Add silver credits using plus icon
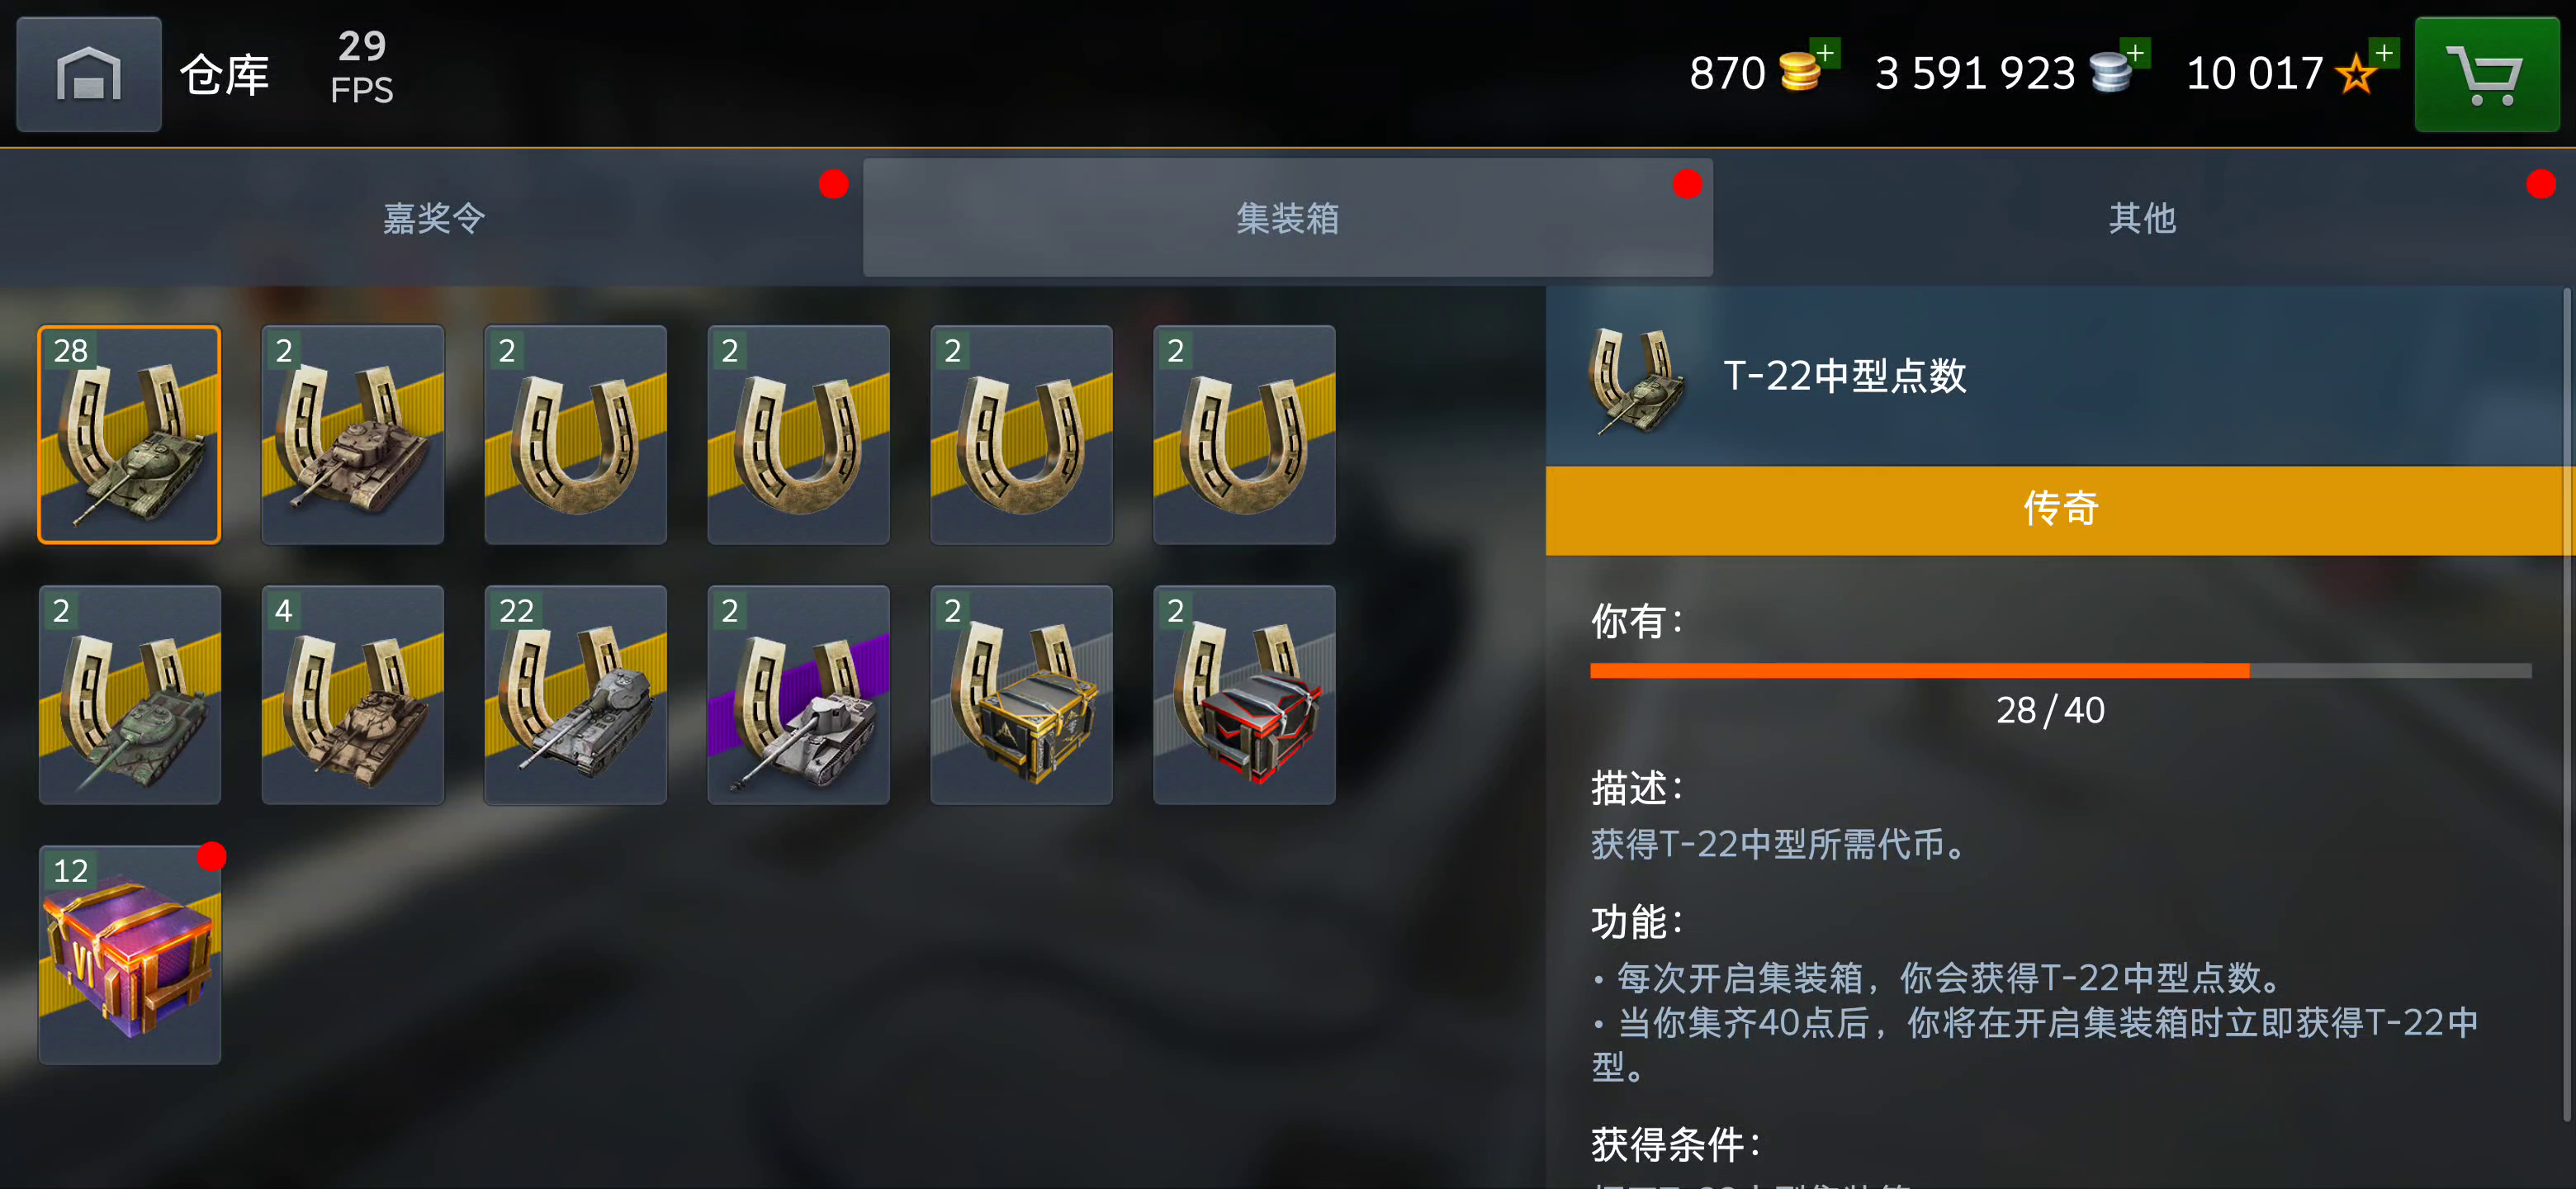This screenshot has height=1189, width=2576. pos(2135,52)
